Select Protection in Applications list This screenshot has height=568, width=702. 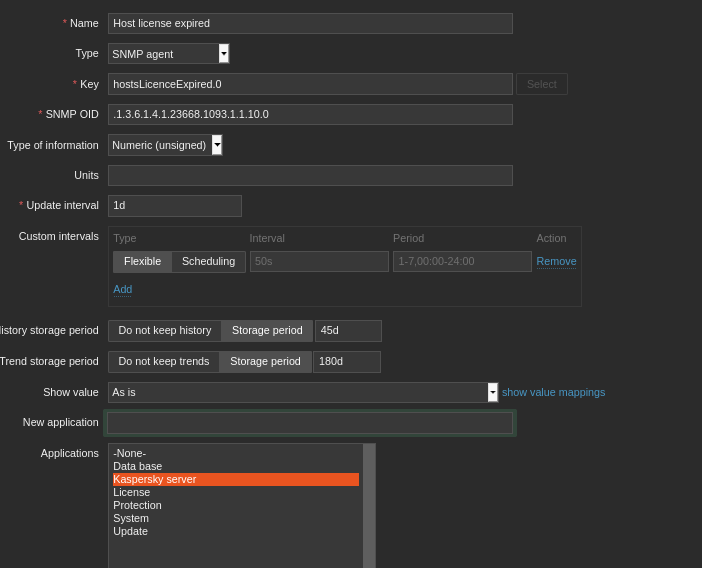coord(137,506)
